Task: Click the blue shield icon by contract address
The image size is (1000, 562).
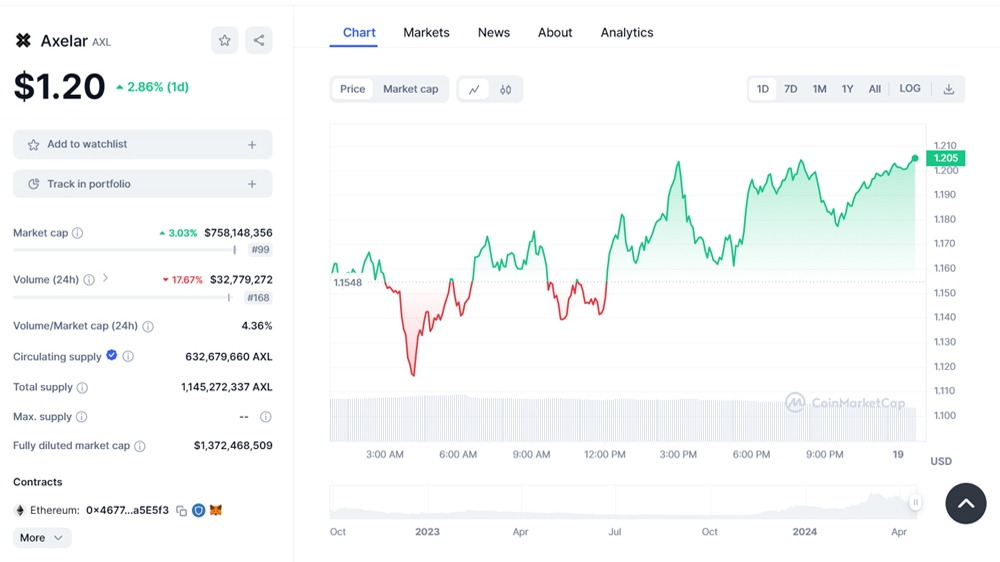Action: point(198,510)
